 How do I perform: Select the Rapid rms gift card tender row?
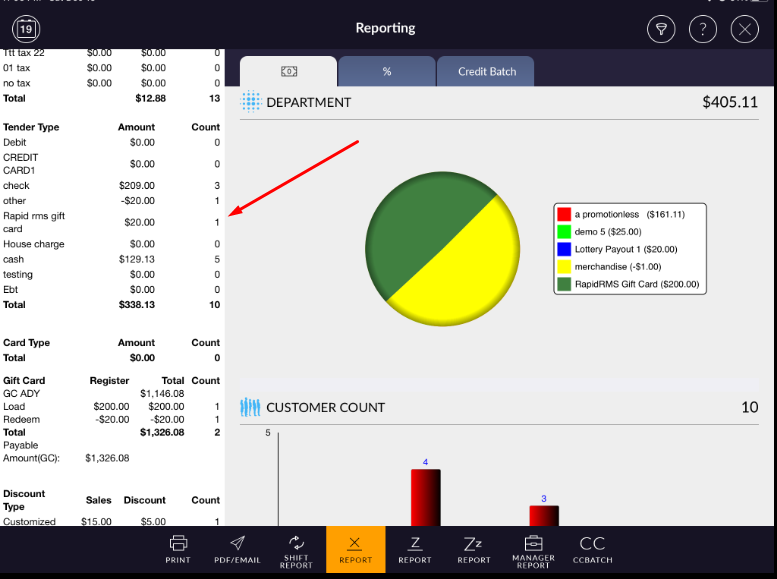(110, 222)
